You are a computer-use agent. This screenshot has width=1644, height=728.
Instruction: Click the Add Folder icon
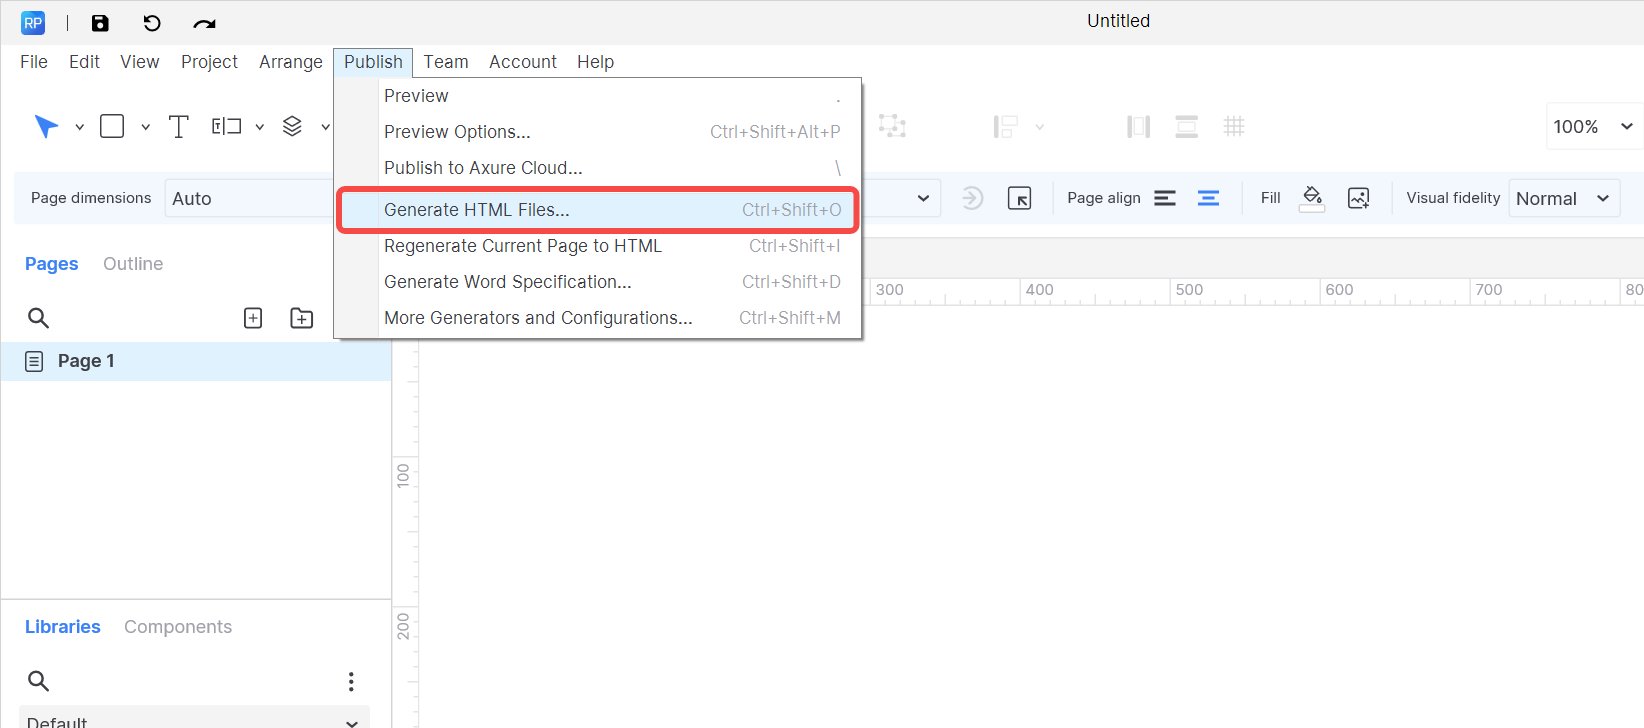click(301, 318)
